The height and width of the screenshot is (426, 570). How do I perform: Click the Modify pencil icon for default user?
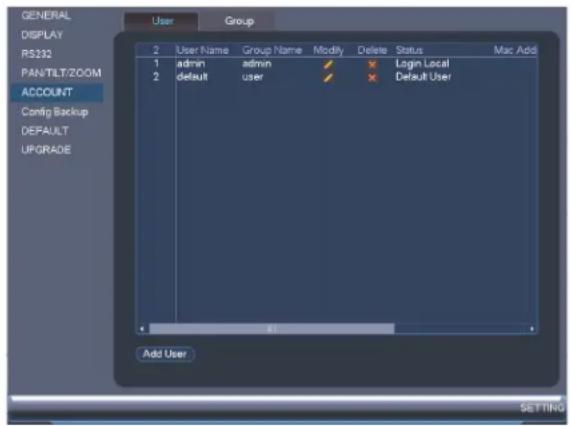(x=328, y=77)
